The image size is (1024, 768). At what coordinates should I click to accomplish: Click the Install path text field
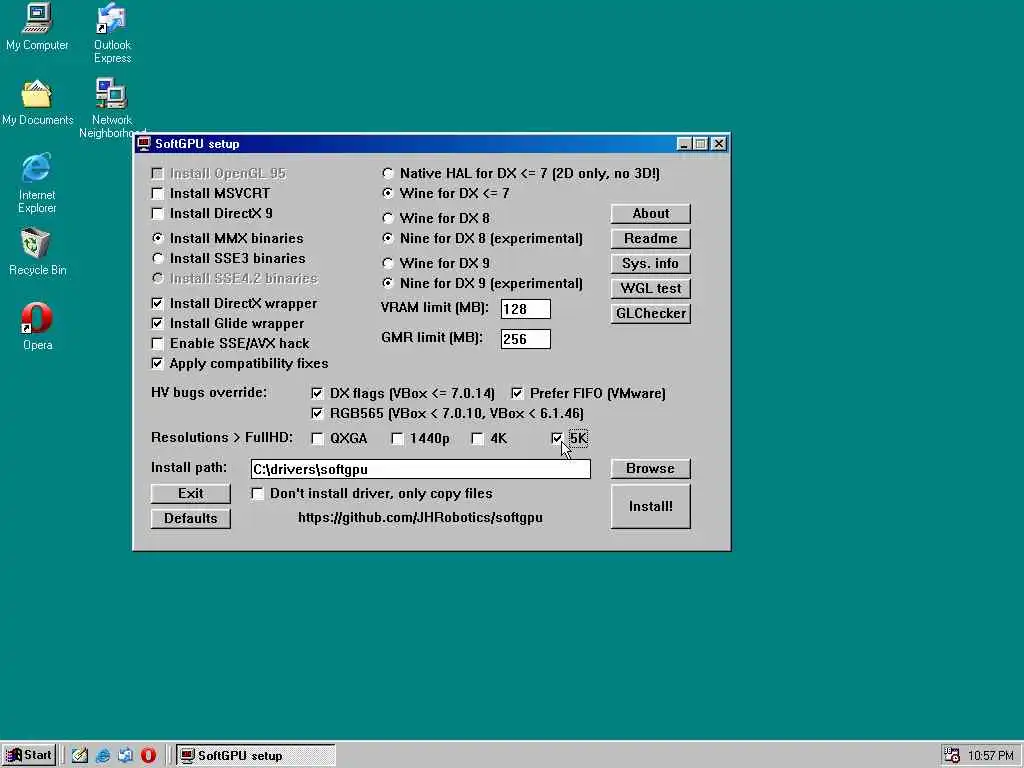(421, 469)
